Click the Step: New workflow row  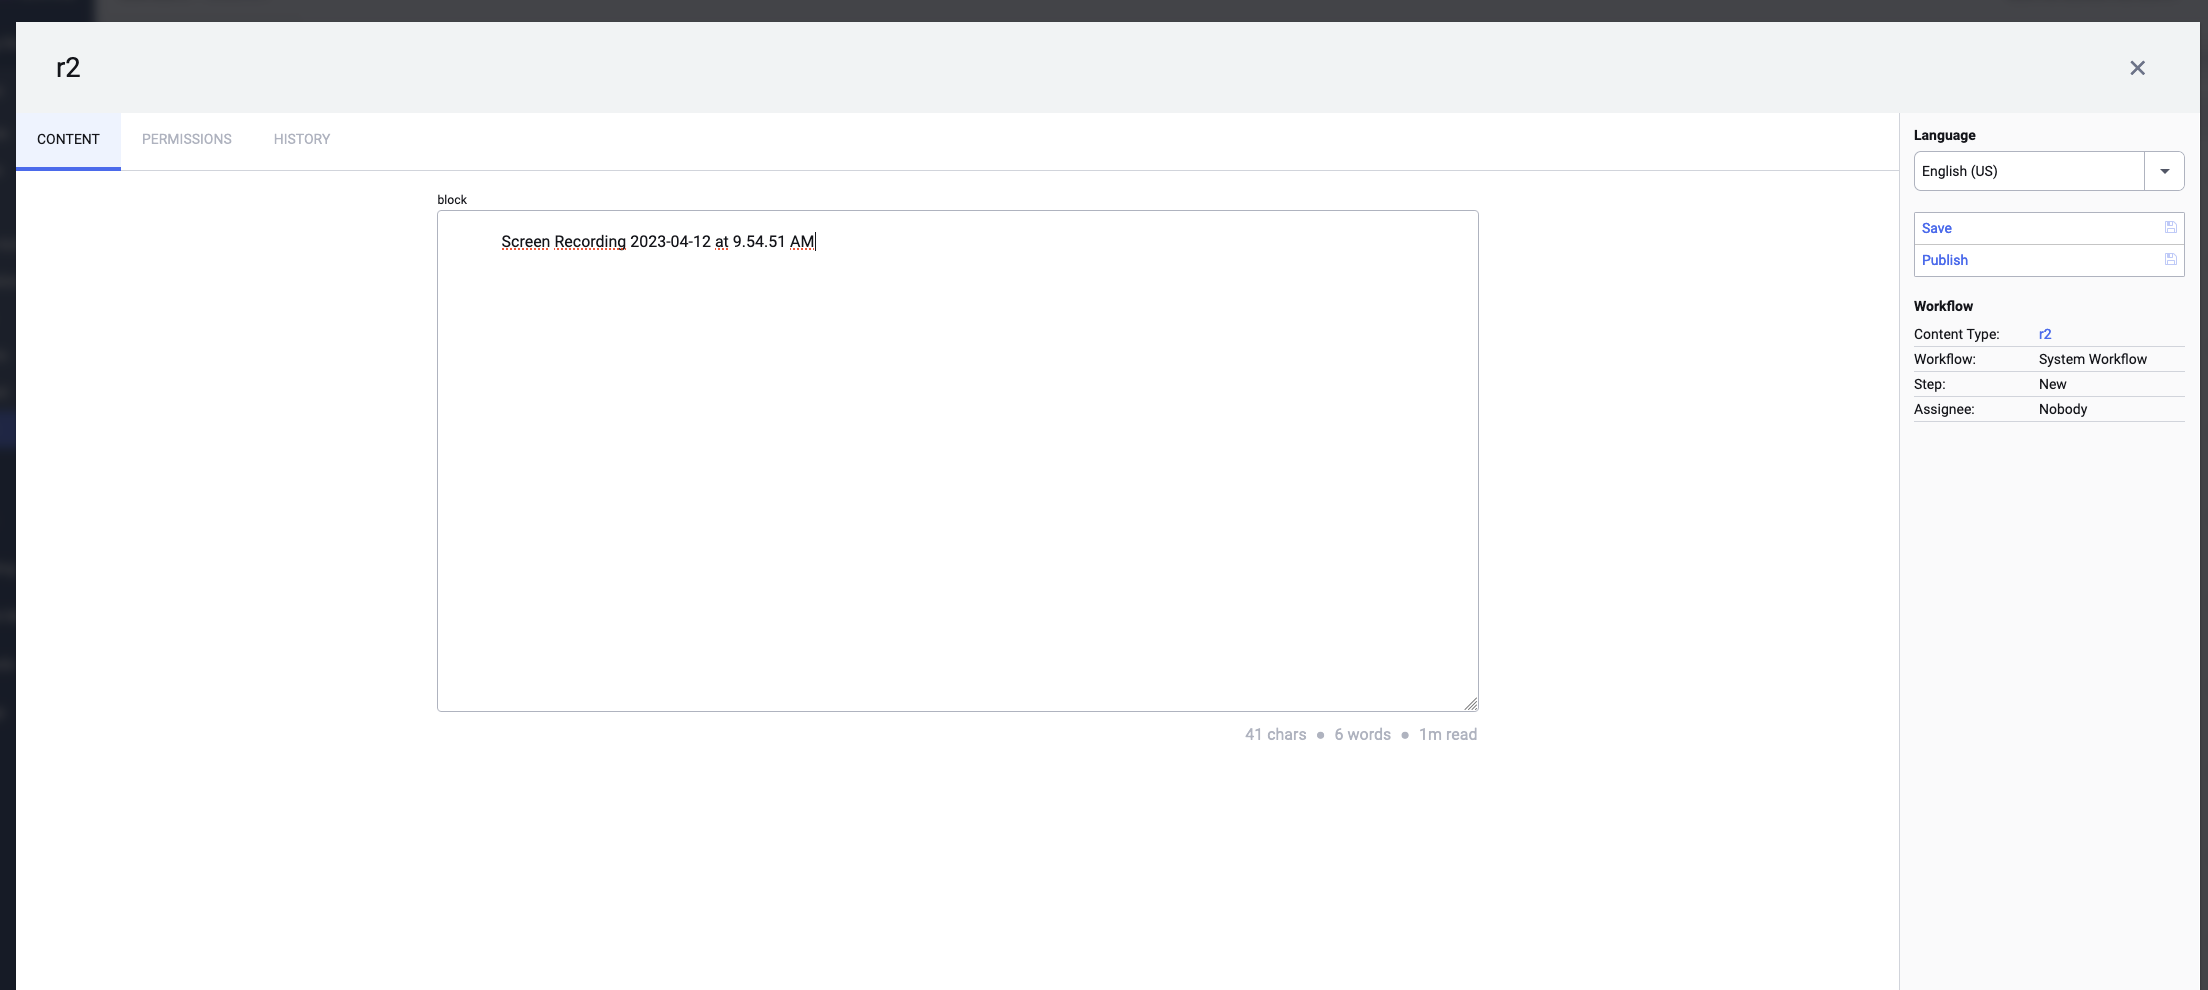coord(2052,384)
